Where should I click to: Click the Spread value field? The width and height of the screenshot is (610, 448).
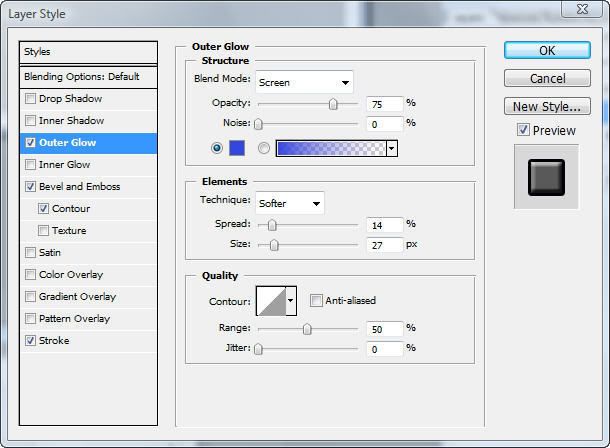point(384,225)
